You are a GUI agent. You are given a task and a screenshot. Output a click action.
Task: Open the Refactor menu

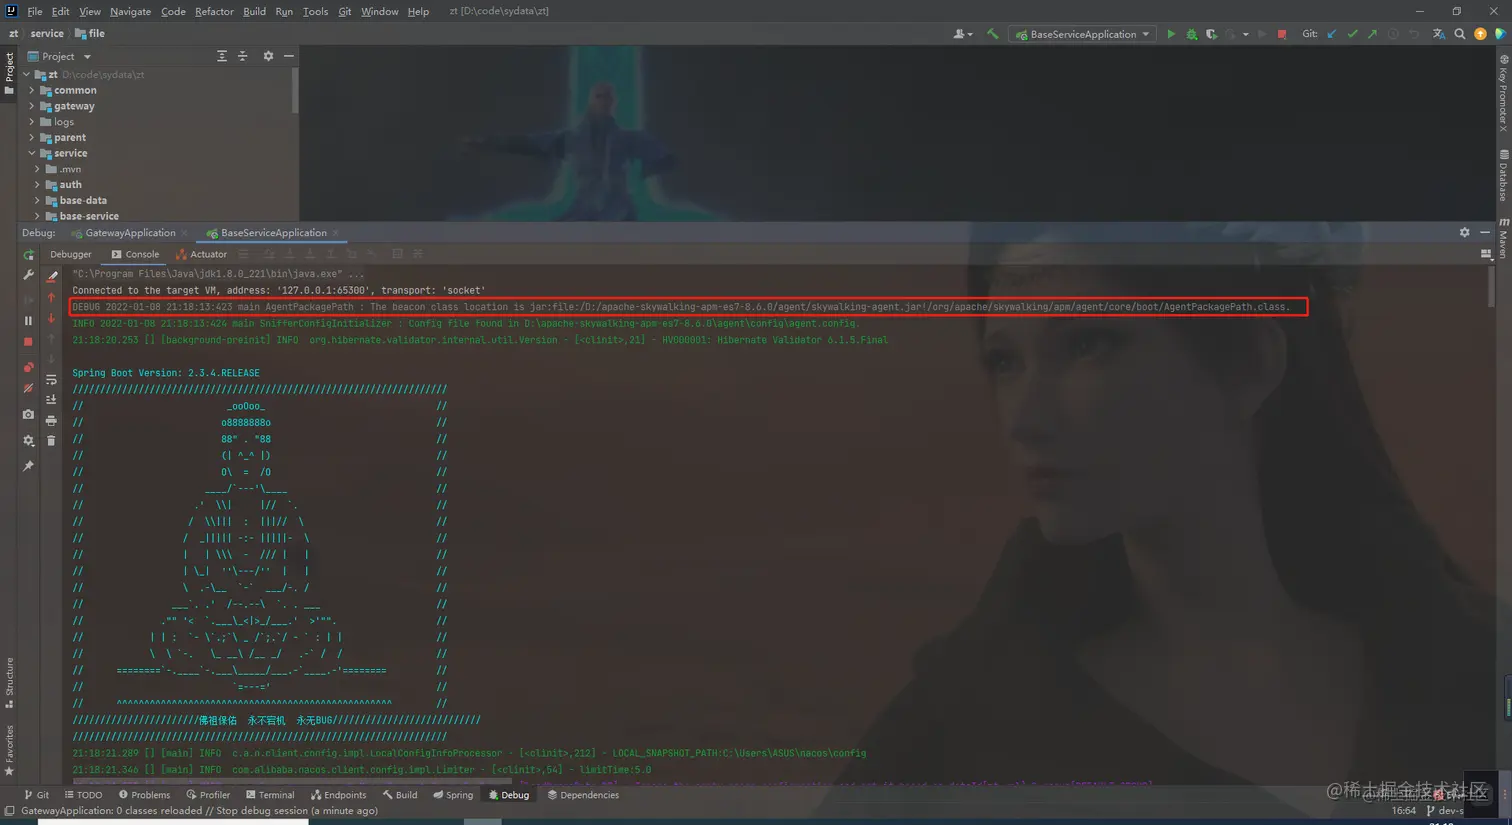[x=214, y=11]
